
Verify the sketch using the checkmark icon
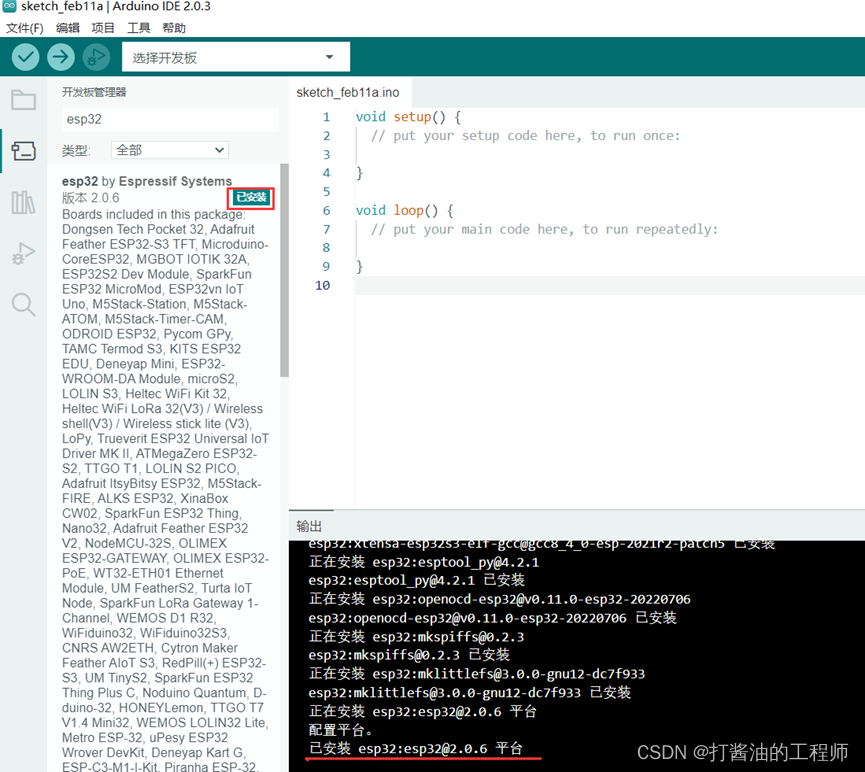(x=25, y=57)
